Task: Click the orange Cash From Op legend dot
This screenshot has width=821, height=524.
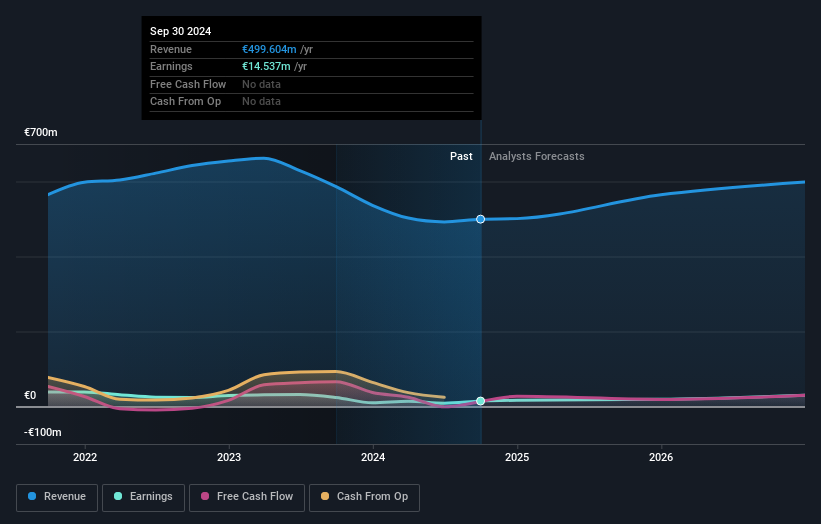Action: 325,496
